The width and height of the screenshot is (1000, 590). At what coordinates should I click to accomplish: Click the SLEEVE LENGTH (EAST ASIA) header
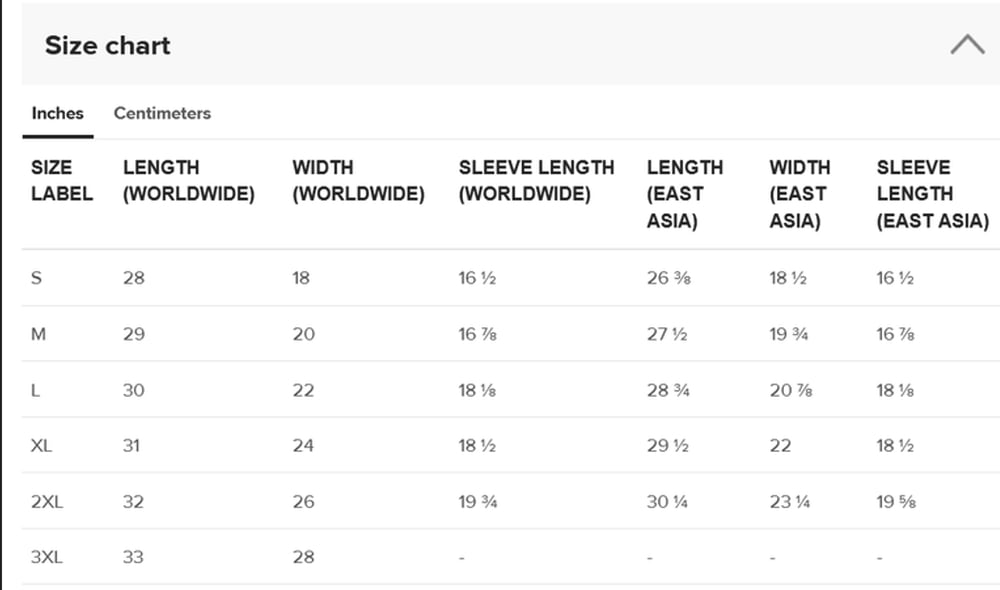click(x=932, y=194)
